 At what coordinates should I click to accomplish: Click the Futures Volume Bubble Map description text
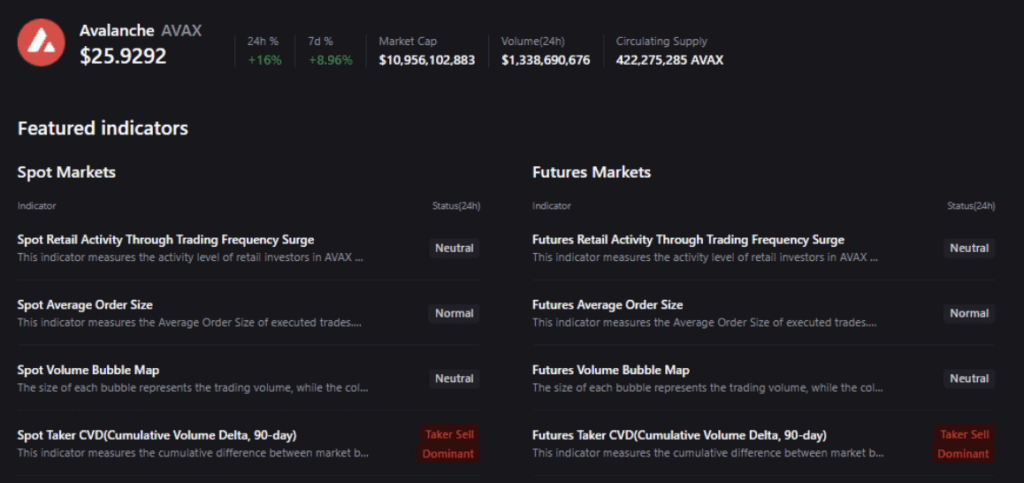pos(708,388)
